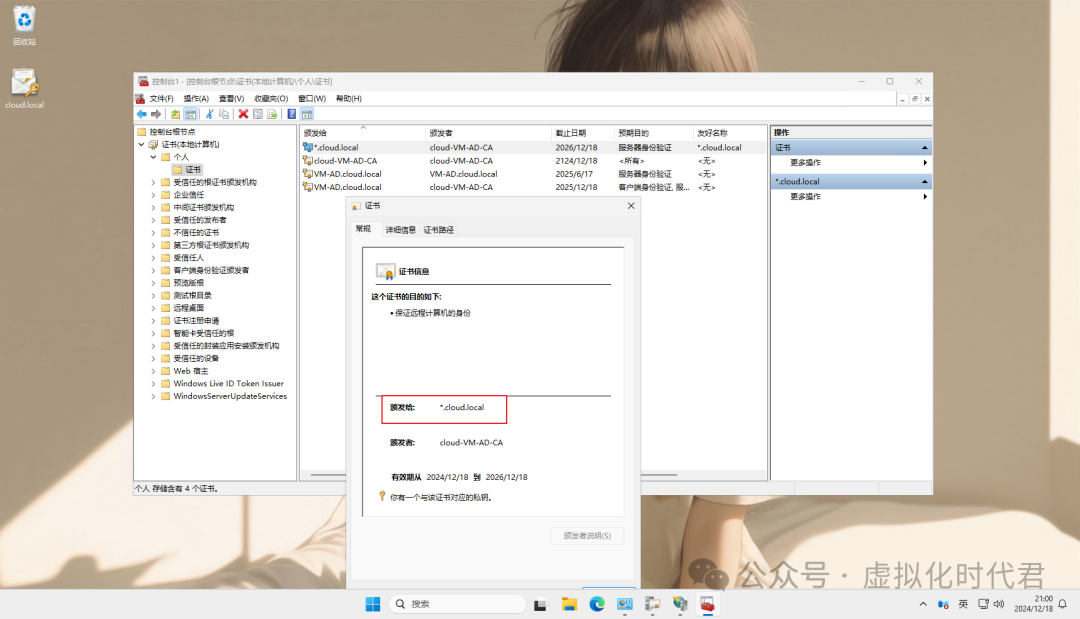
Task: Click the blue Help question mark icon
Action: click(x=291, y=114)
